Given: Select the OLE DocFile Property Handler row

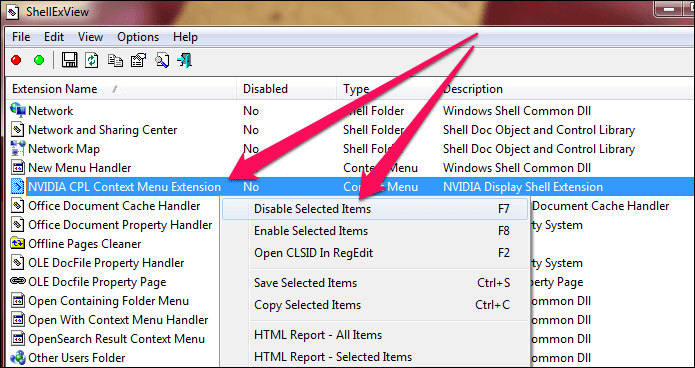Looking at the screenshot, I should [x=106, y=263].
